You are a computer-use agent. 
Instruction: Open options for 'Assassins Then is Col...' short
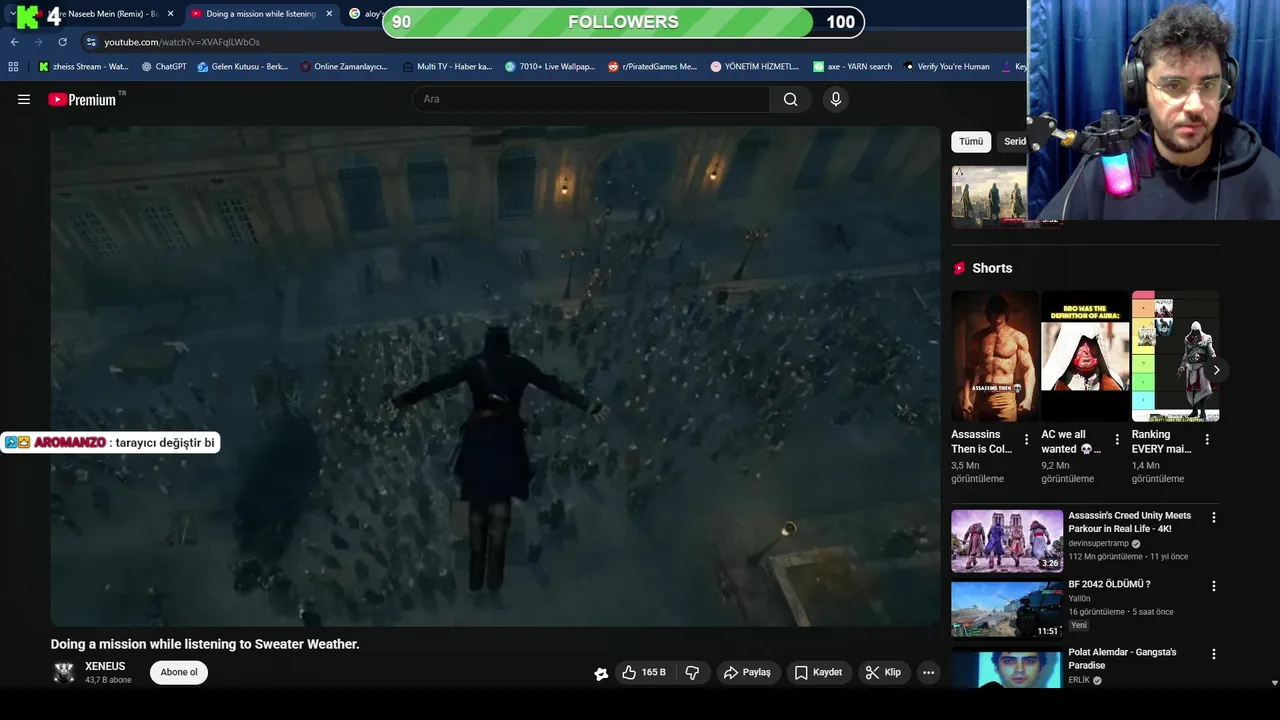coord(1026,440)
